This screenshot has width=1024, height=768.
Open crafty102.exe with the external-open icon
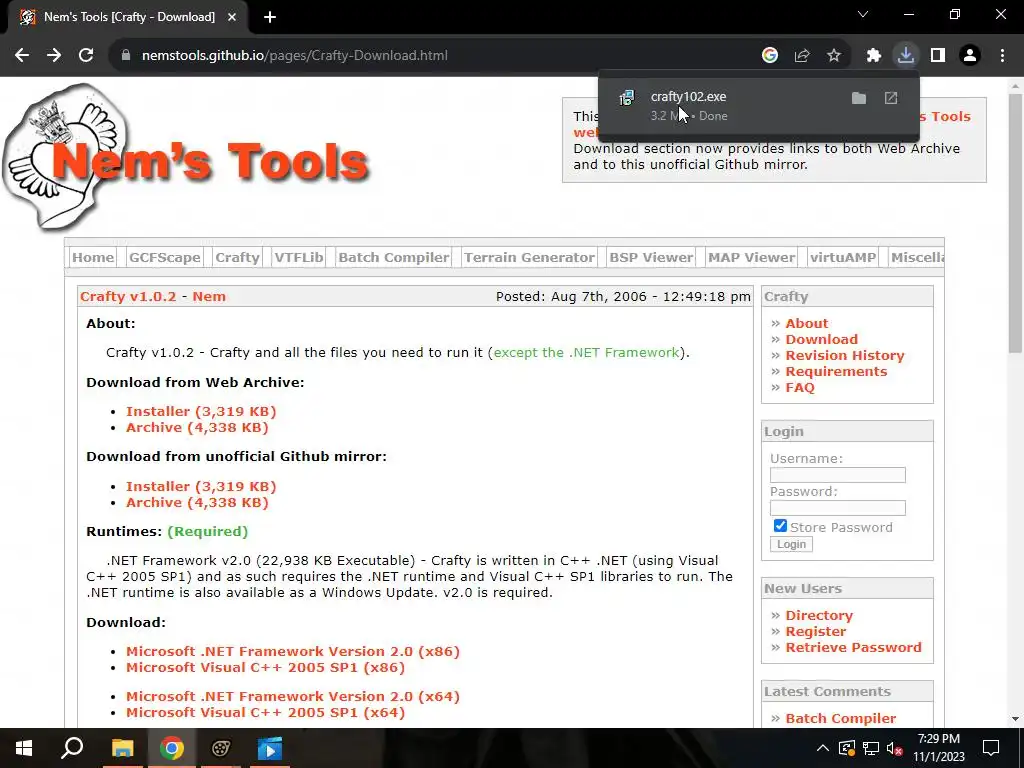tap(891, 98)
